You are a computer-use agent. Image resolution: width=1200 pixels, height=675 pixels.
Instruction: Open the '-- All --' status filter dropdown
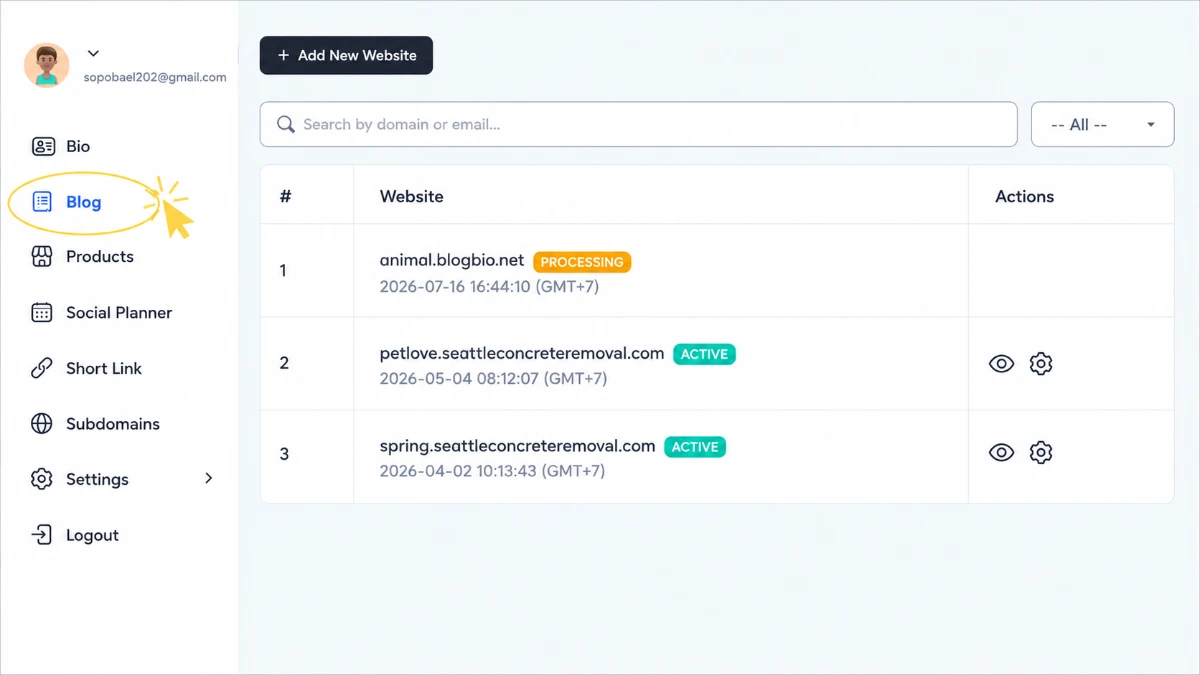point(1102,125)
